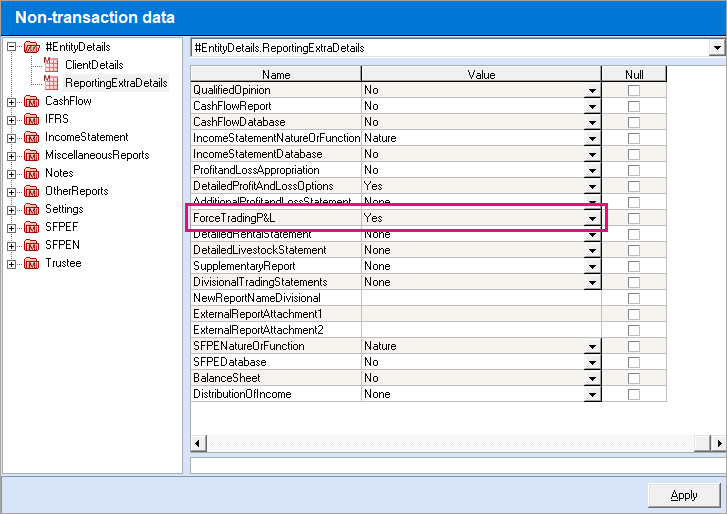
Task: Expand the Settings tree node
Action: [11, 209]
